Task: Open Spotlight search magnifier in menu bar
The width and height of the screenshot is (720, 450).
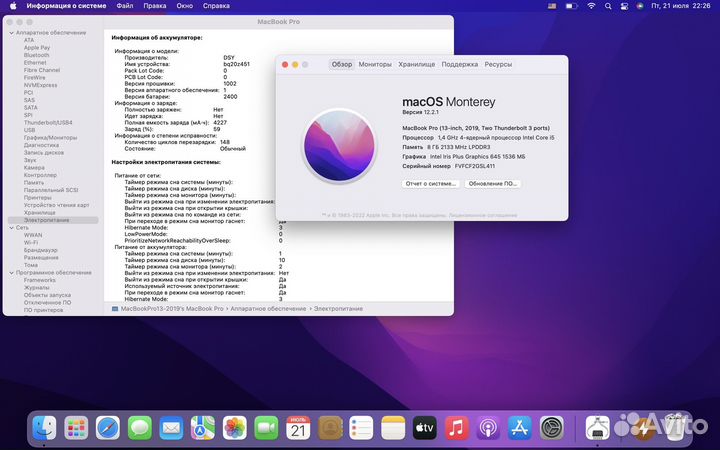Action: 608,6
